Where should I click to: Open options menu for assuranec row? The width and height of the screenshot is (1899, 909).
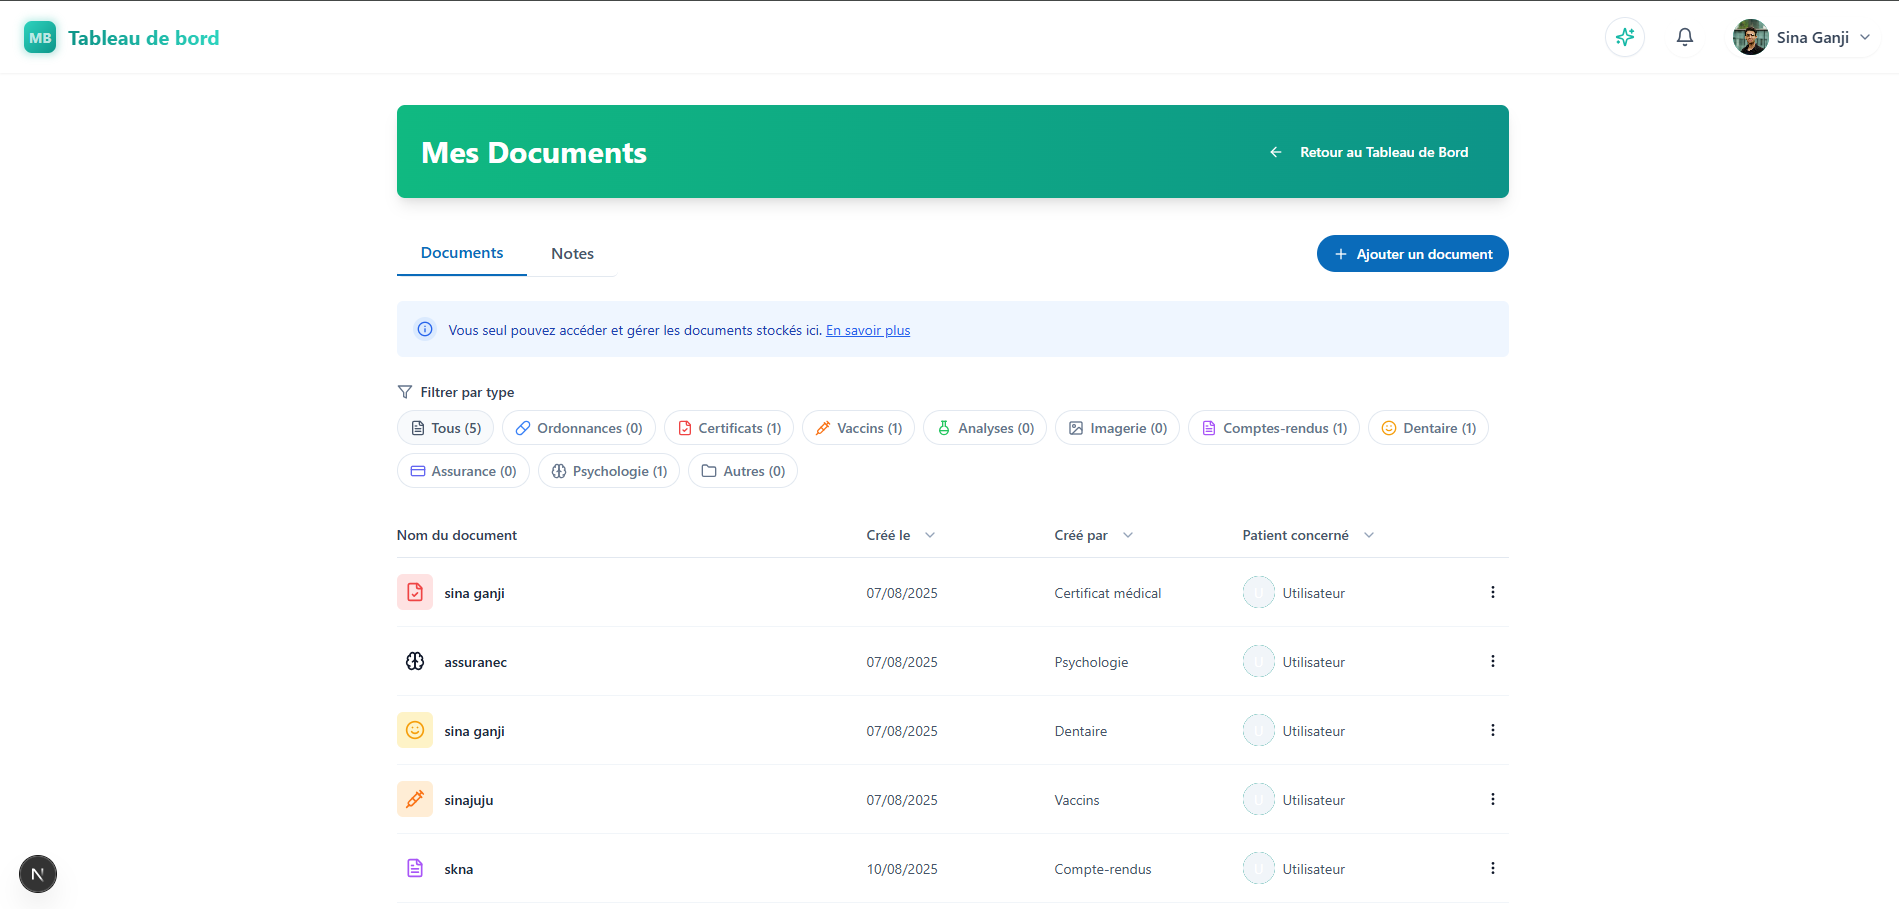coord(1493,661)
